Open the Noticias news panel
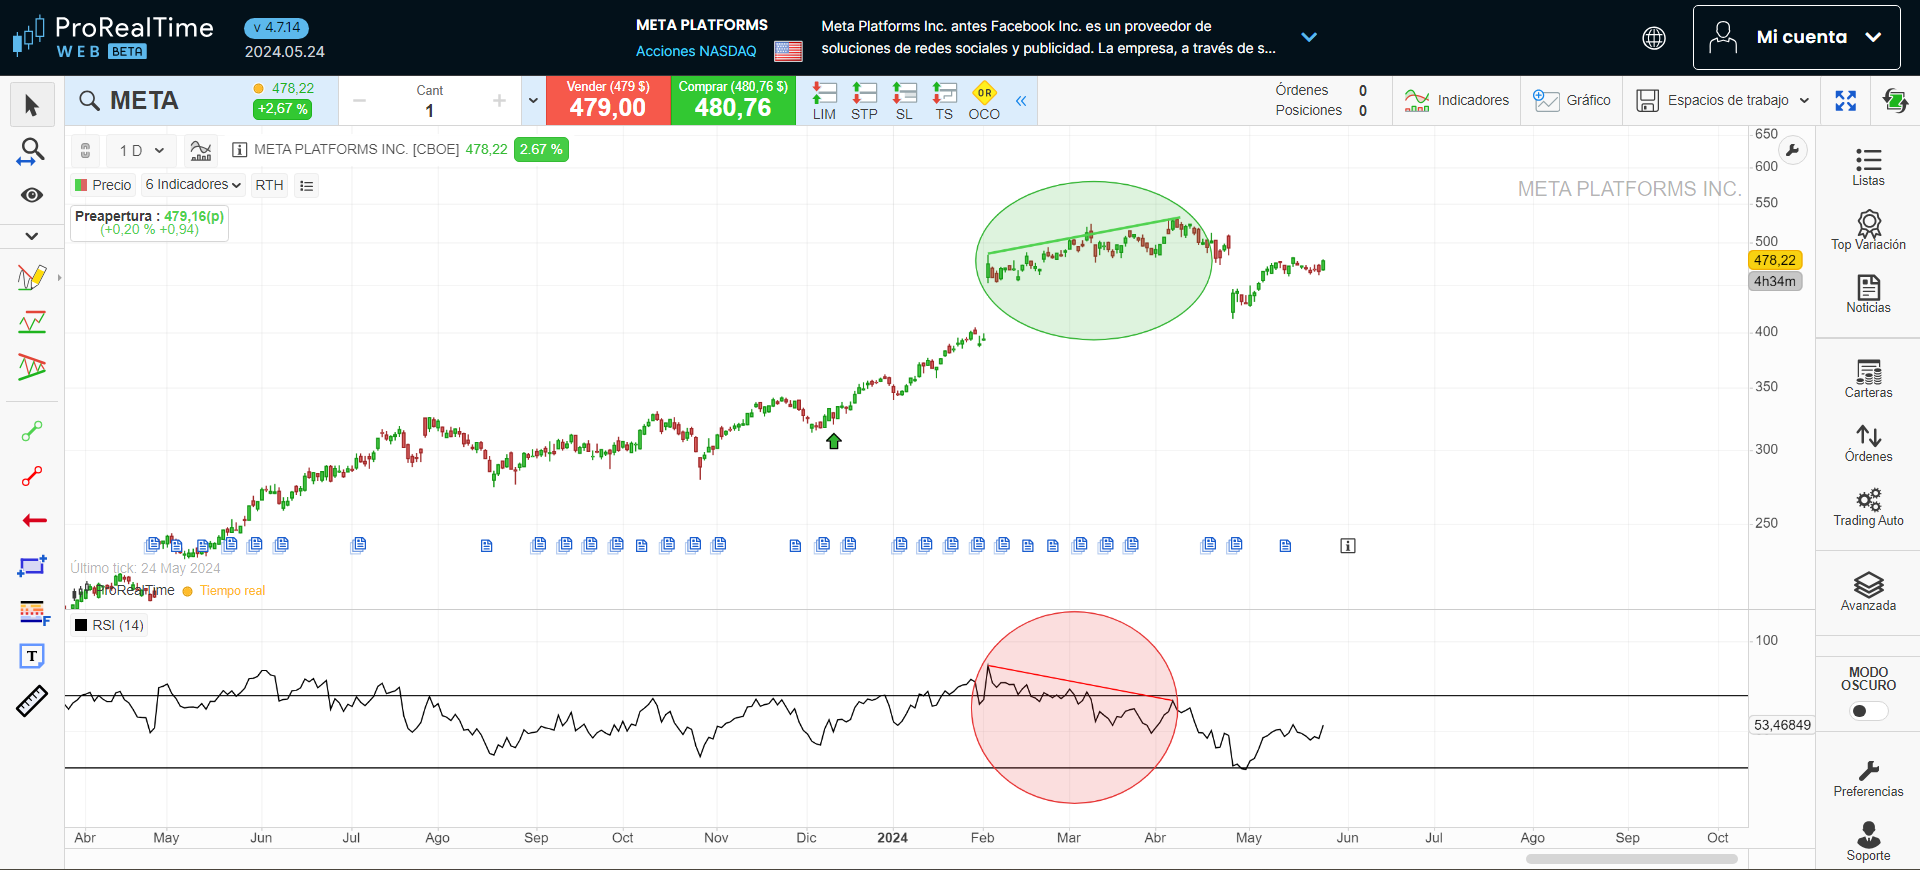The width and height of the screenshot is (1920, 870). pyautogui.click(x=1867, y=294)
